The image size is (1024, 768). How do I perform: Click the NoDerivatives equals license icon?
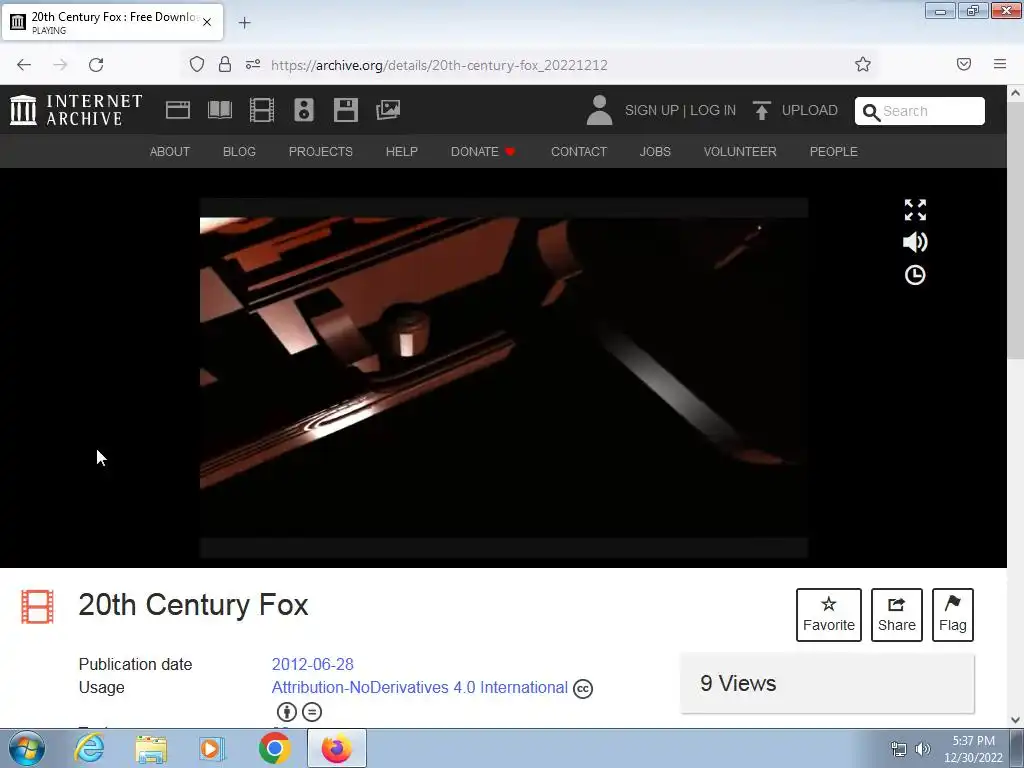click(x=312, y=712)
